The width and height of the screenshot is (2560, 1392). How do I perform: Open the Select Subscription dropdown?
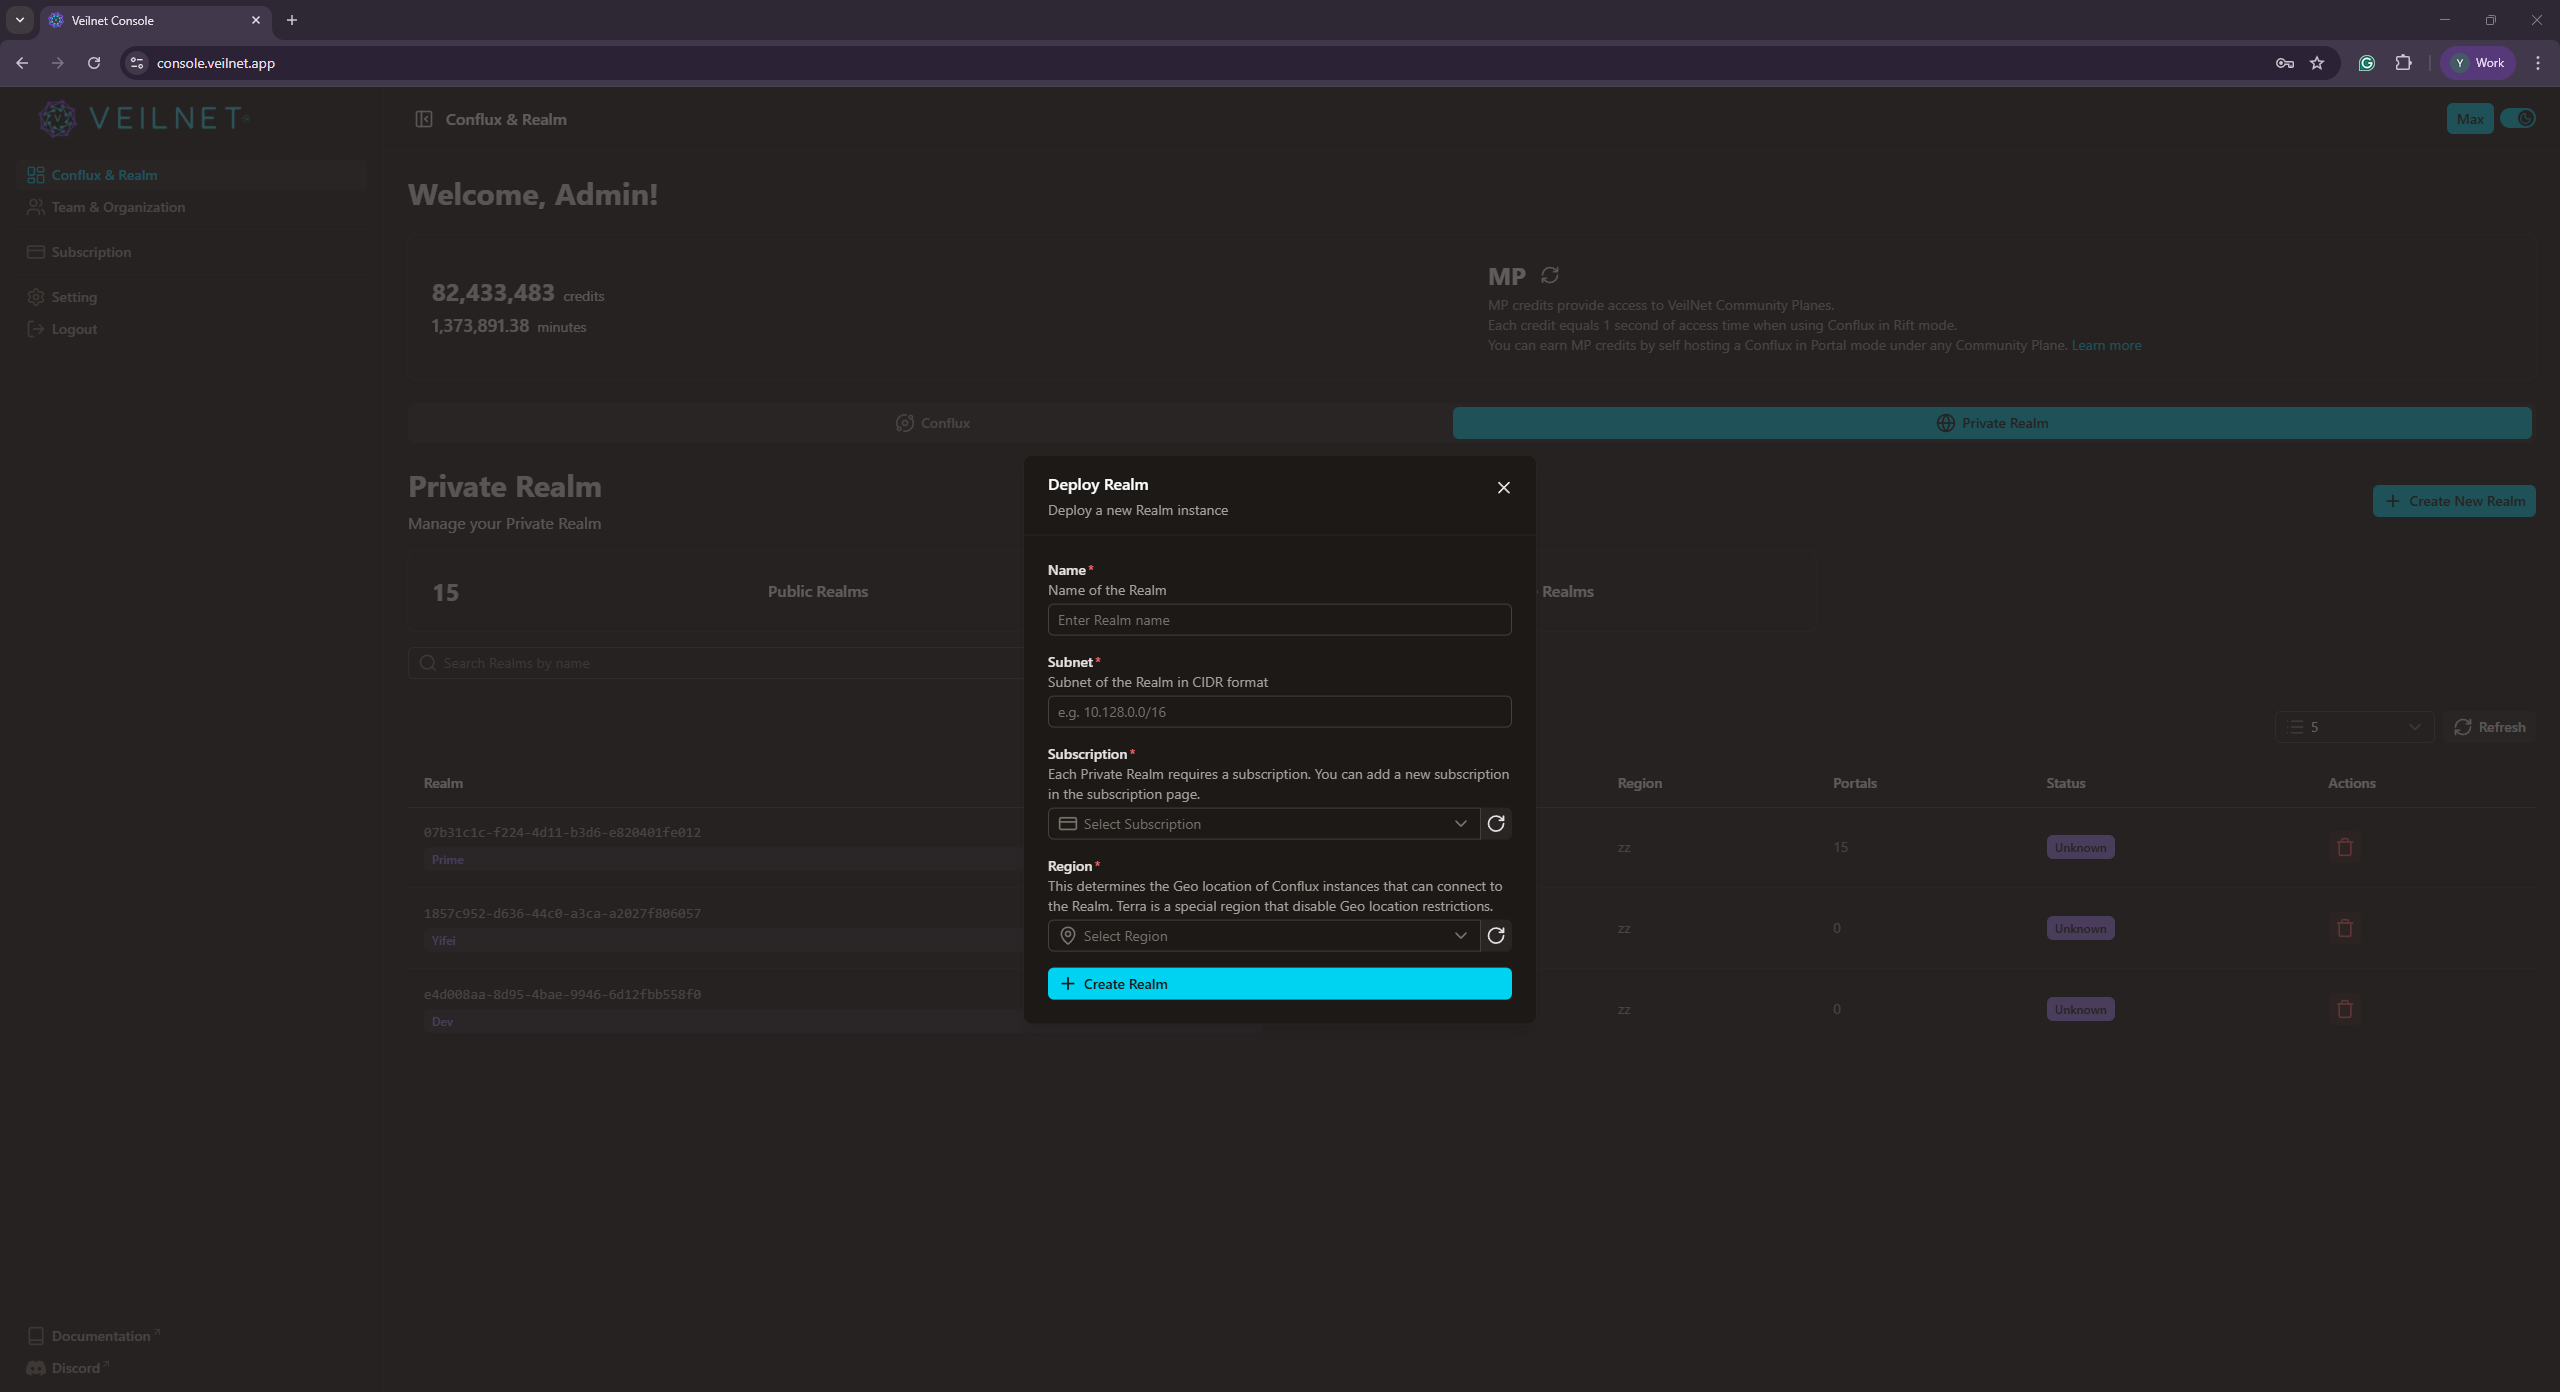1262,823
